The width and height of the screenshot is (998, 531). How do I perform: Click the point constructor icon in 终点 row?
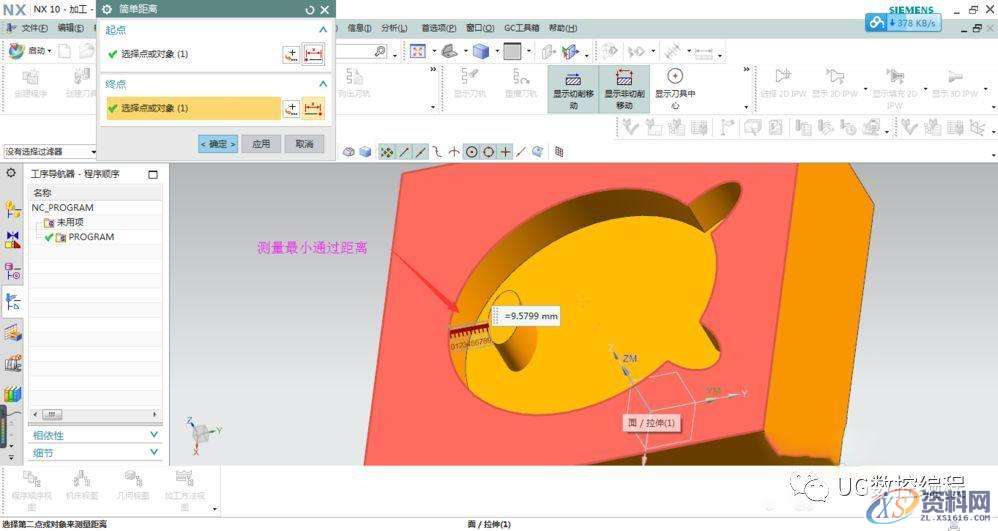coord(291,108)
